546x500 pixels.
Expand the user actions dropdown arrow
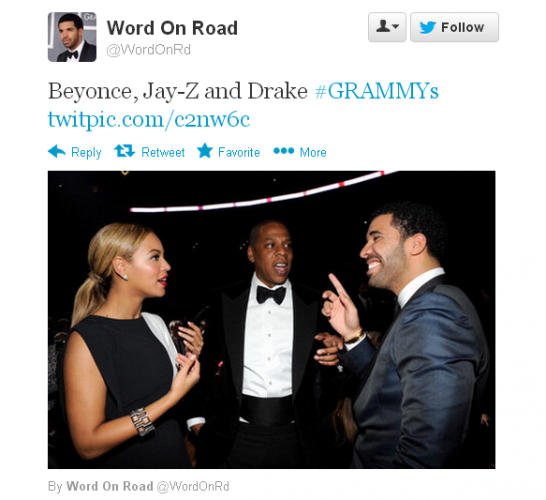(x=395, y=26)
